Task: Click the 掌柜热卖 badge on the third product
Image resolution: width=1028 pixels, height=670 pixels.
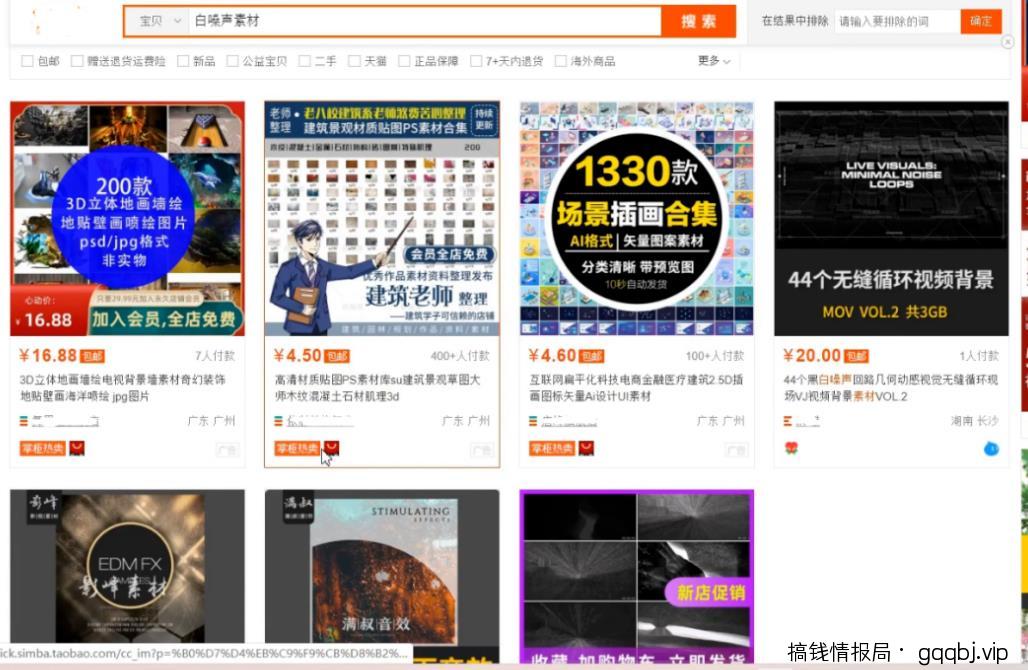Action: 552,448
